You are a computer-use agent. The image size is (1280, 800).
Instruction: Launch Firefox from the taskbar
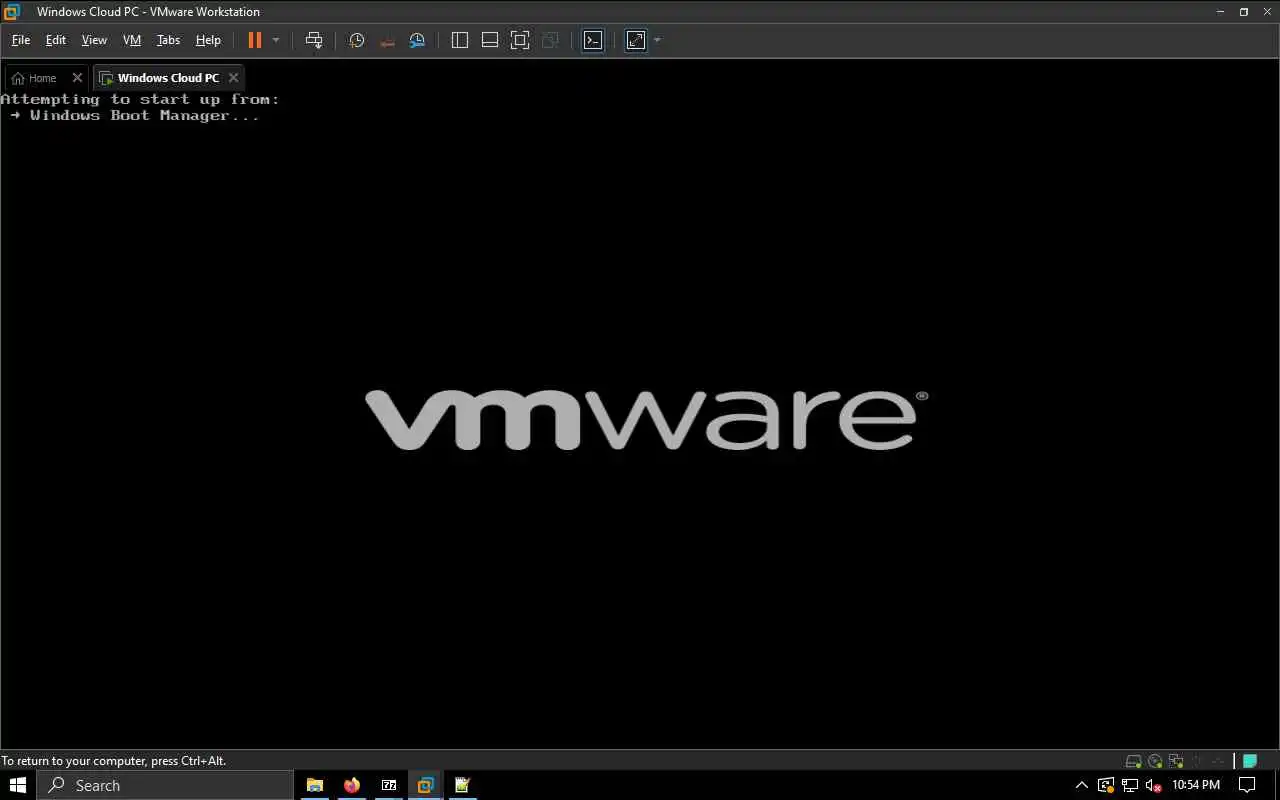[352, 785]
